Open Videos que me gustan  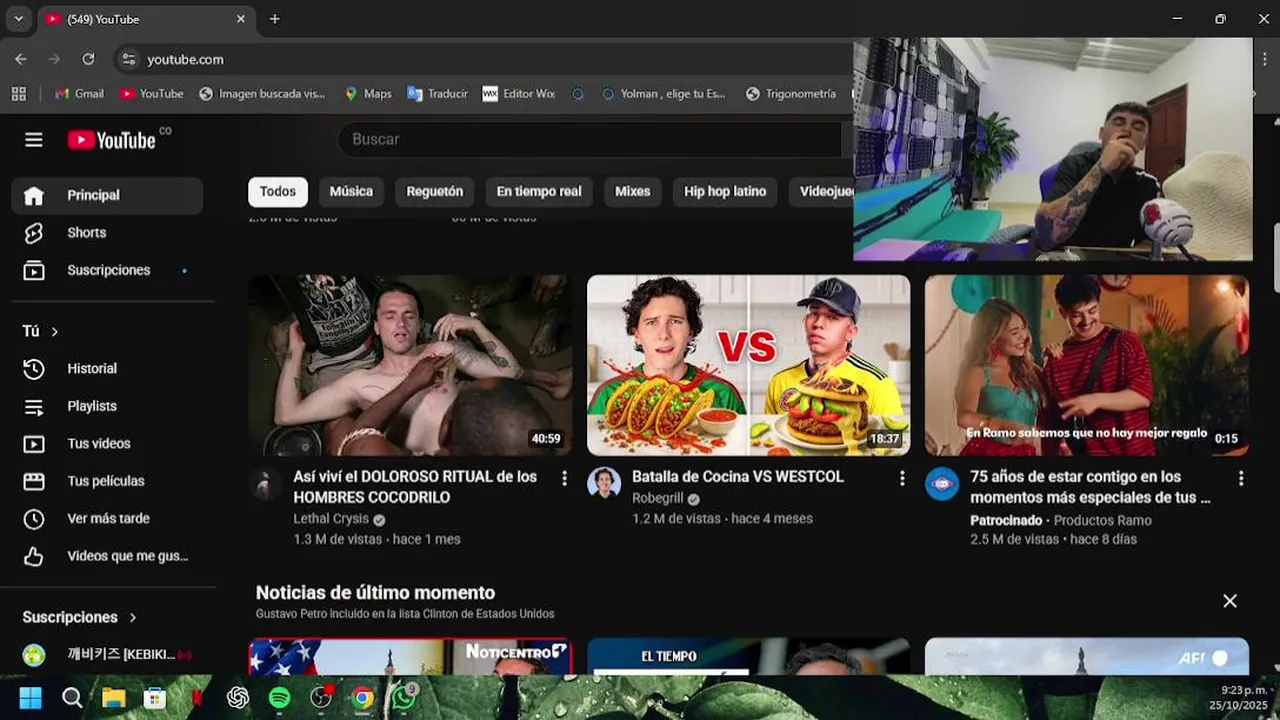coord(107,556)
